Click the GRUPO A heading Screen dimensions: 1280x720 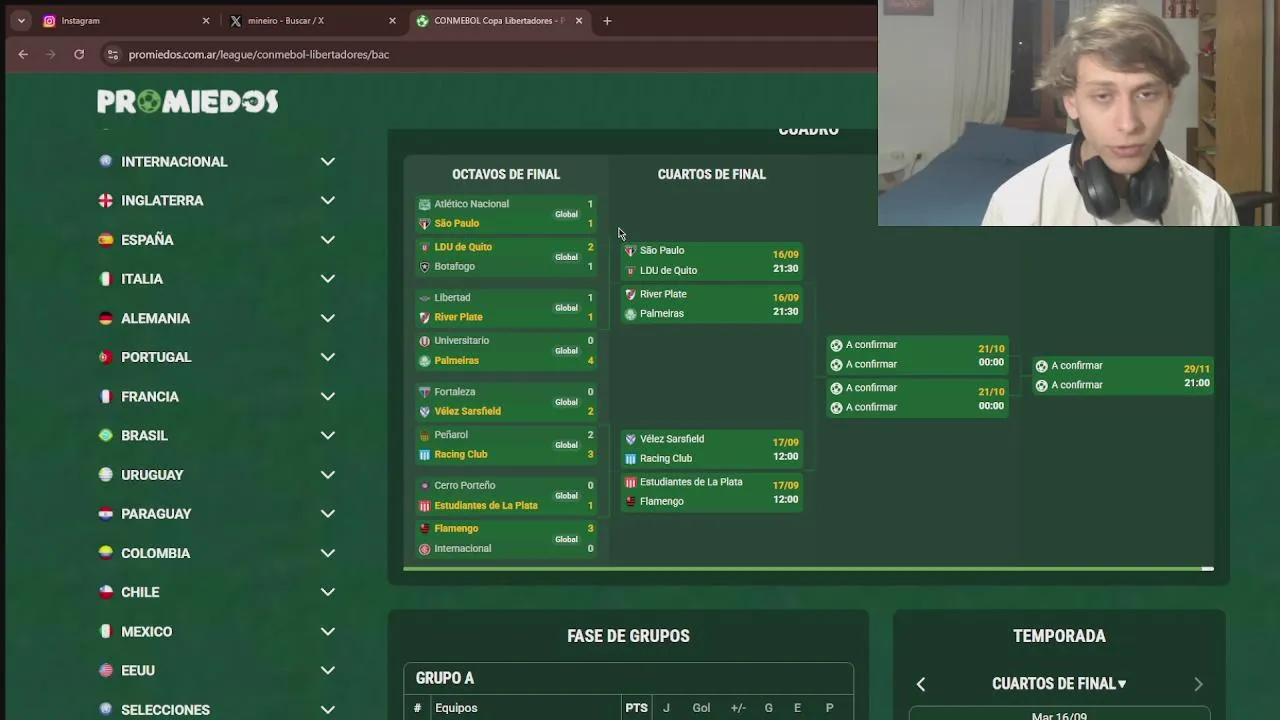coord(445,678)
